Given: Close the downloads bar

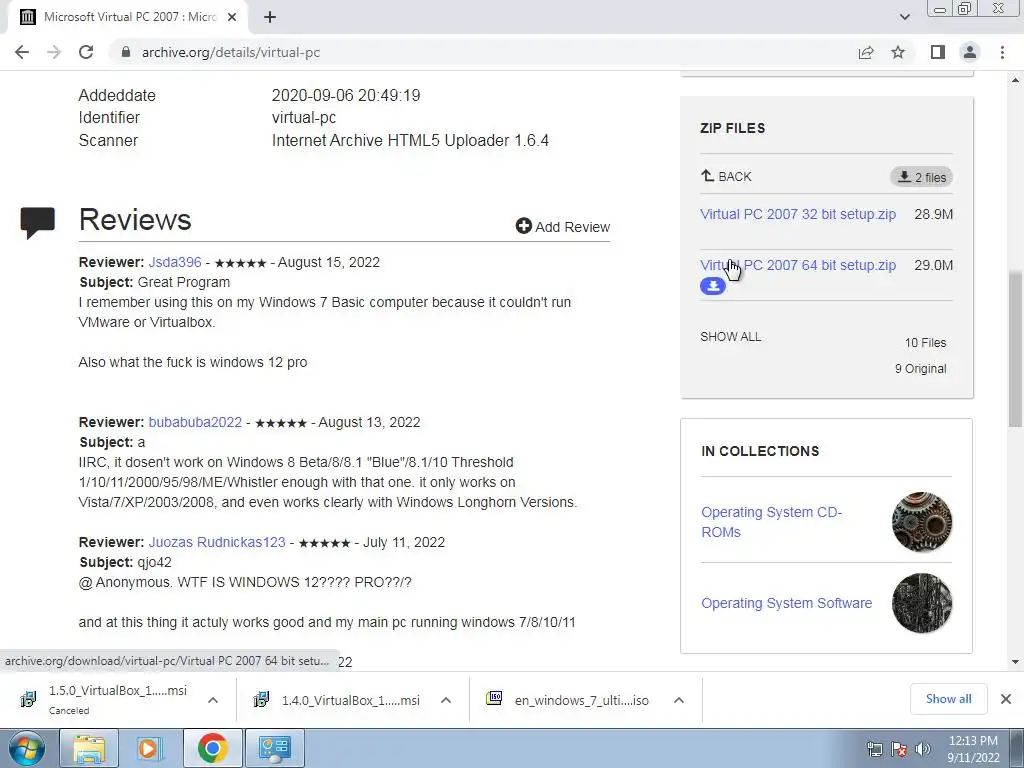Looking at the screenshot, I should 1006,699.
